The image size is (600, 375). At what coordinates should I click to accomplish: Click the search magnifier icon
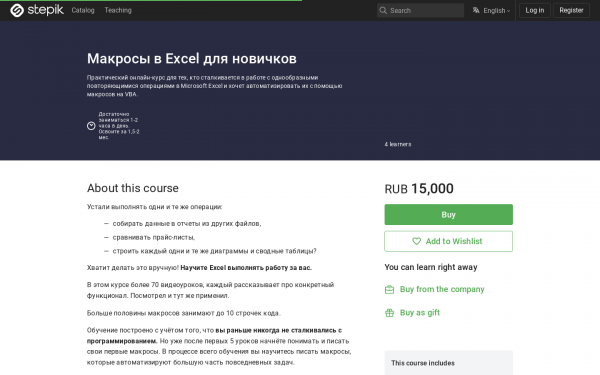(x=383, y=10)
